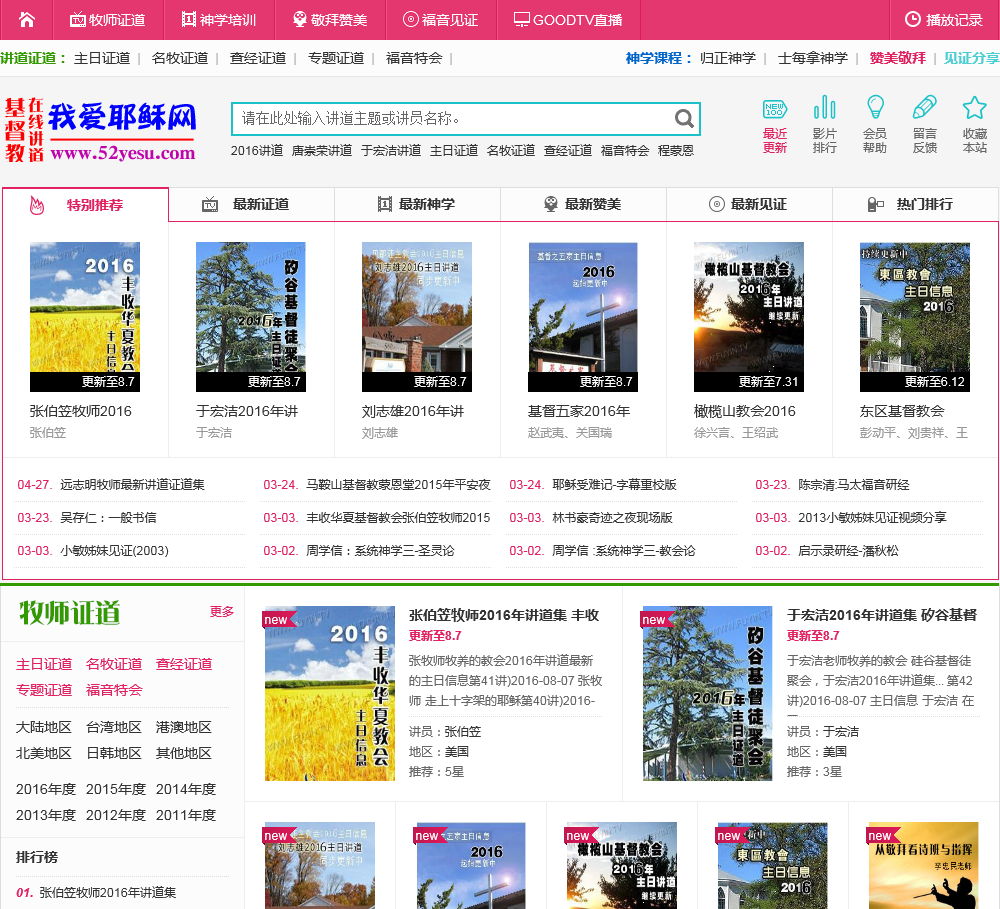Open 归正神学 course link

[x=728, y=58]
